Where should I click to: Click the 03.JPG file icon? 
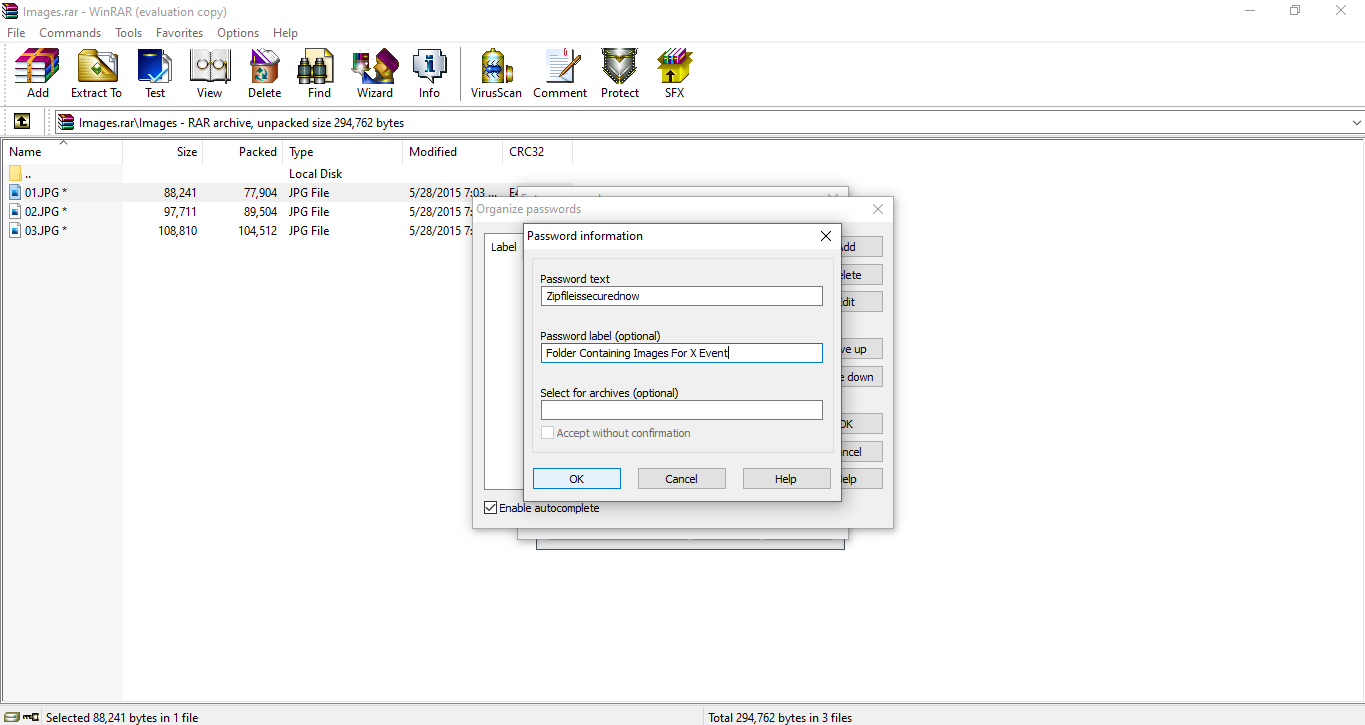tap(15, 230)
